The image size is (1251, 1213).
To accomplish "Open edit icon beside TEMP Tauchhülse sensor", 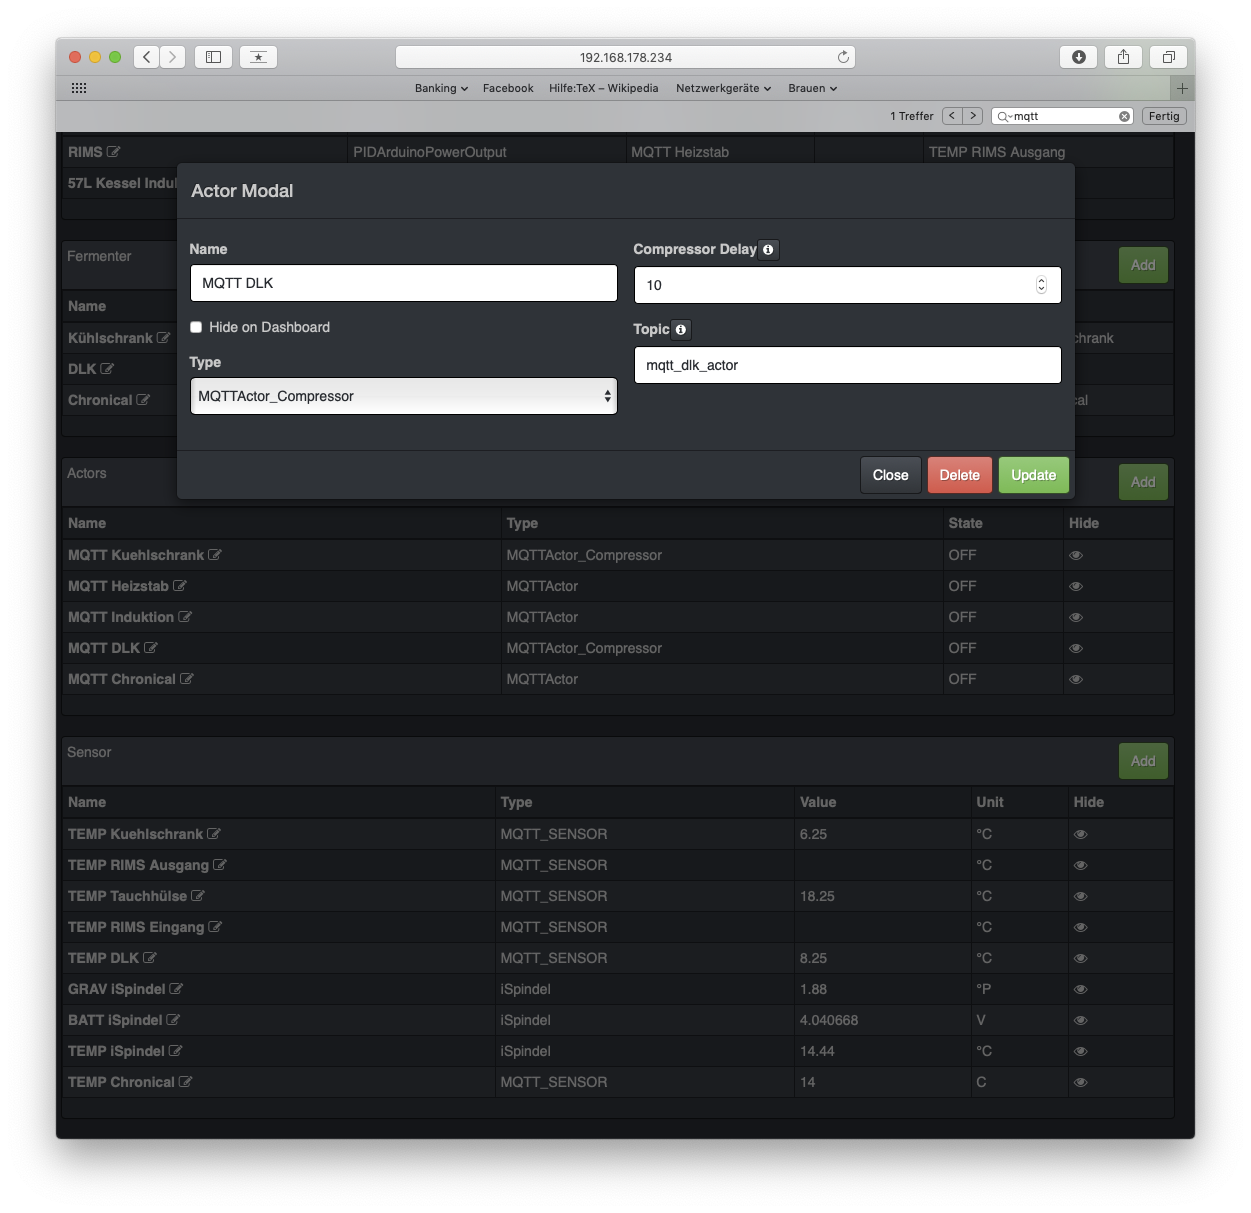I will (198, 896).
